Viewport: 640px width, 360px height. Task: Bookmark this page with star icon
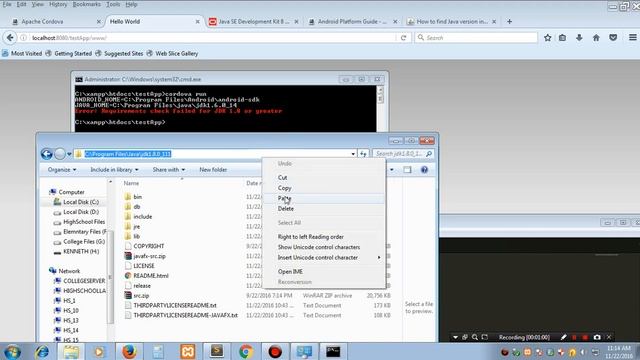[547, 38]
